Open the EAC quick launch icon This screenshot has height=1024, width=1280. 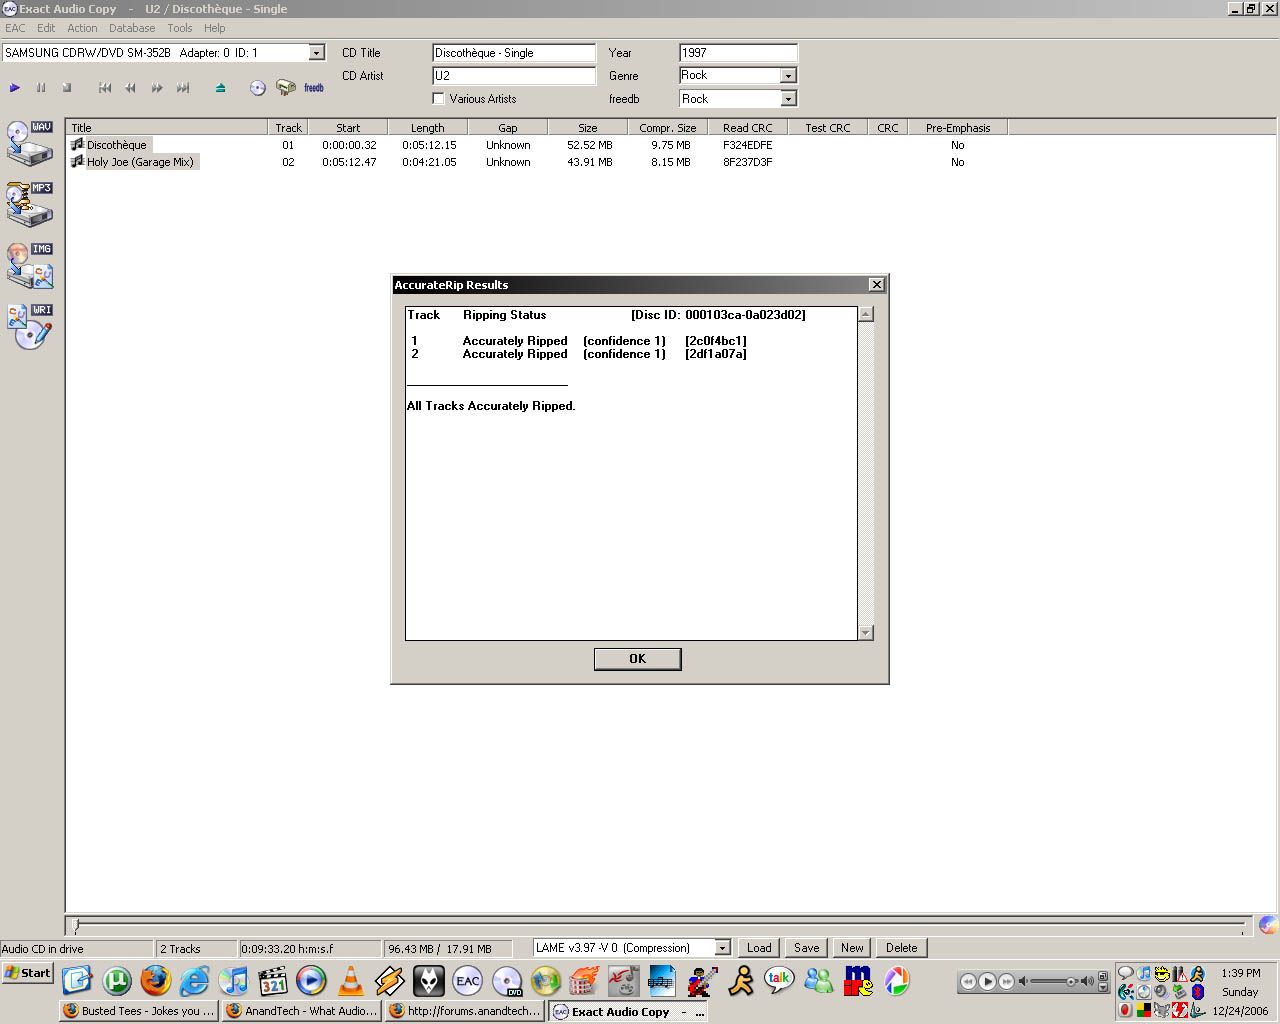[468, 981]
